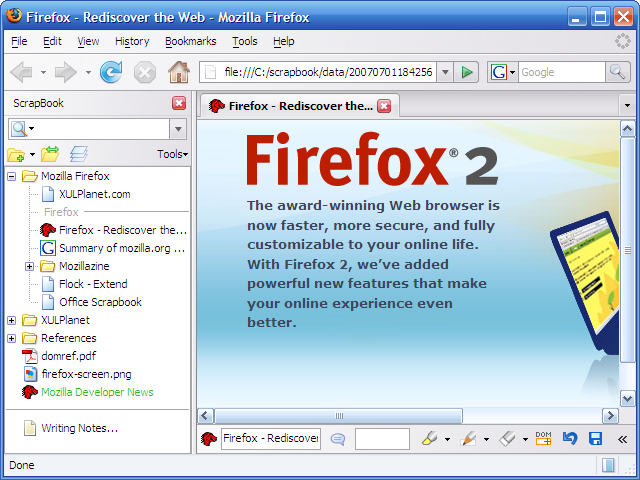Viewport: 640px width, 480px height.
Task: Open the Help menu
Action: click(x=283, y=41)
